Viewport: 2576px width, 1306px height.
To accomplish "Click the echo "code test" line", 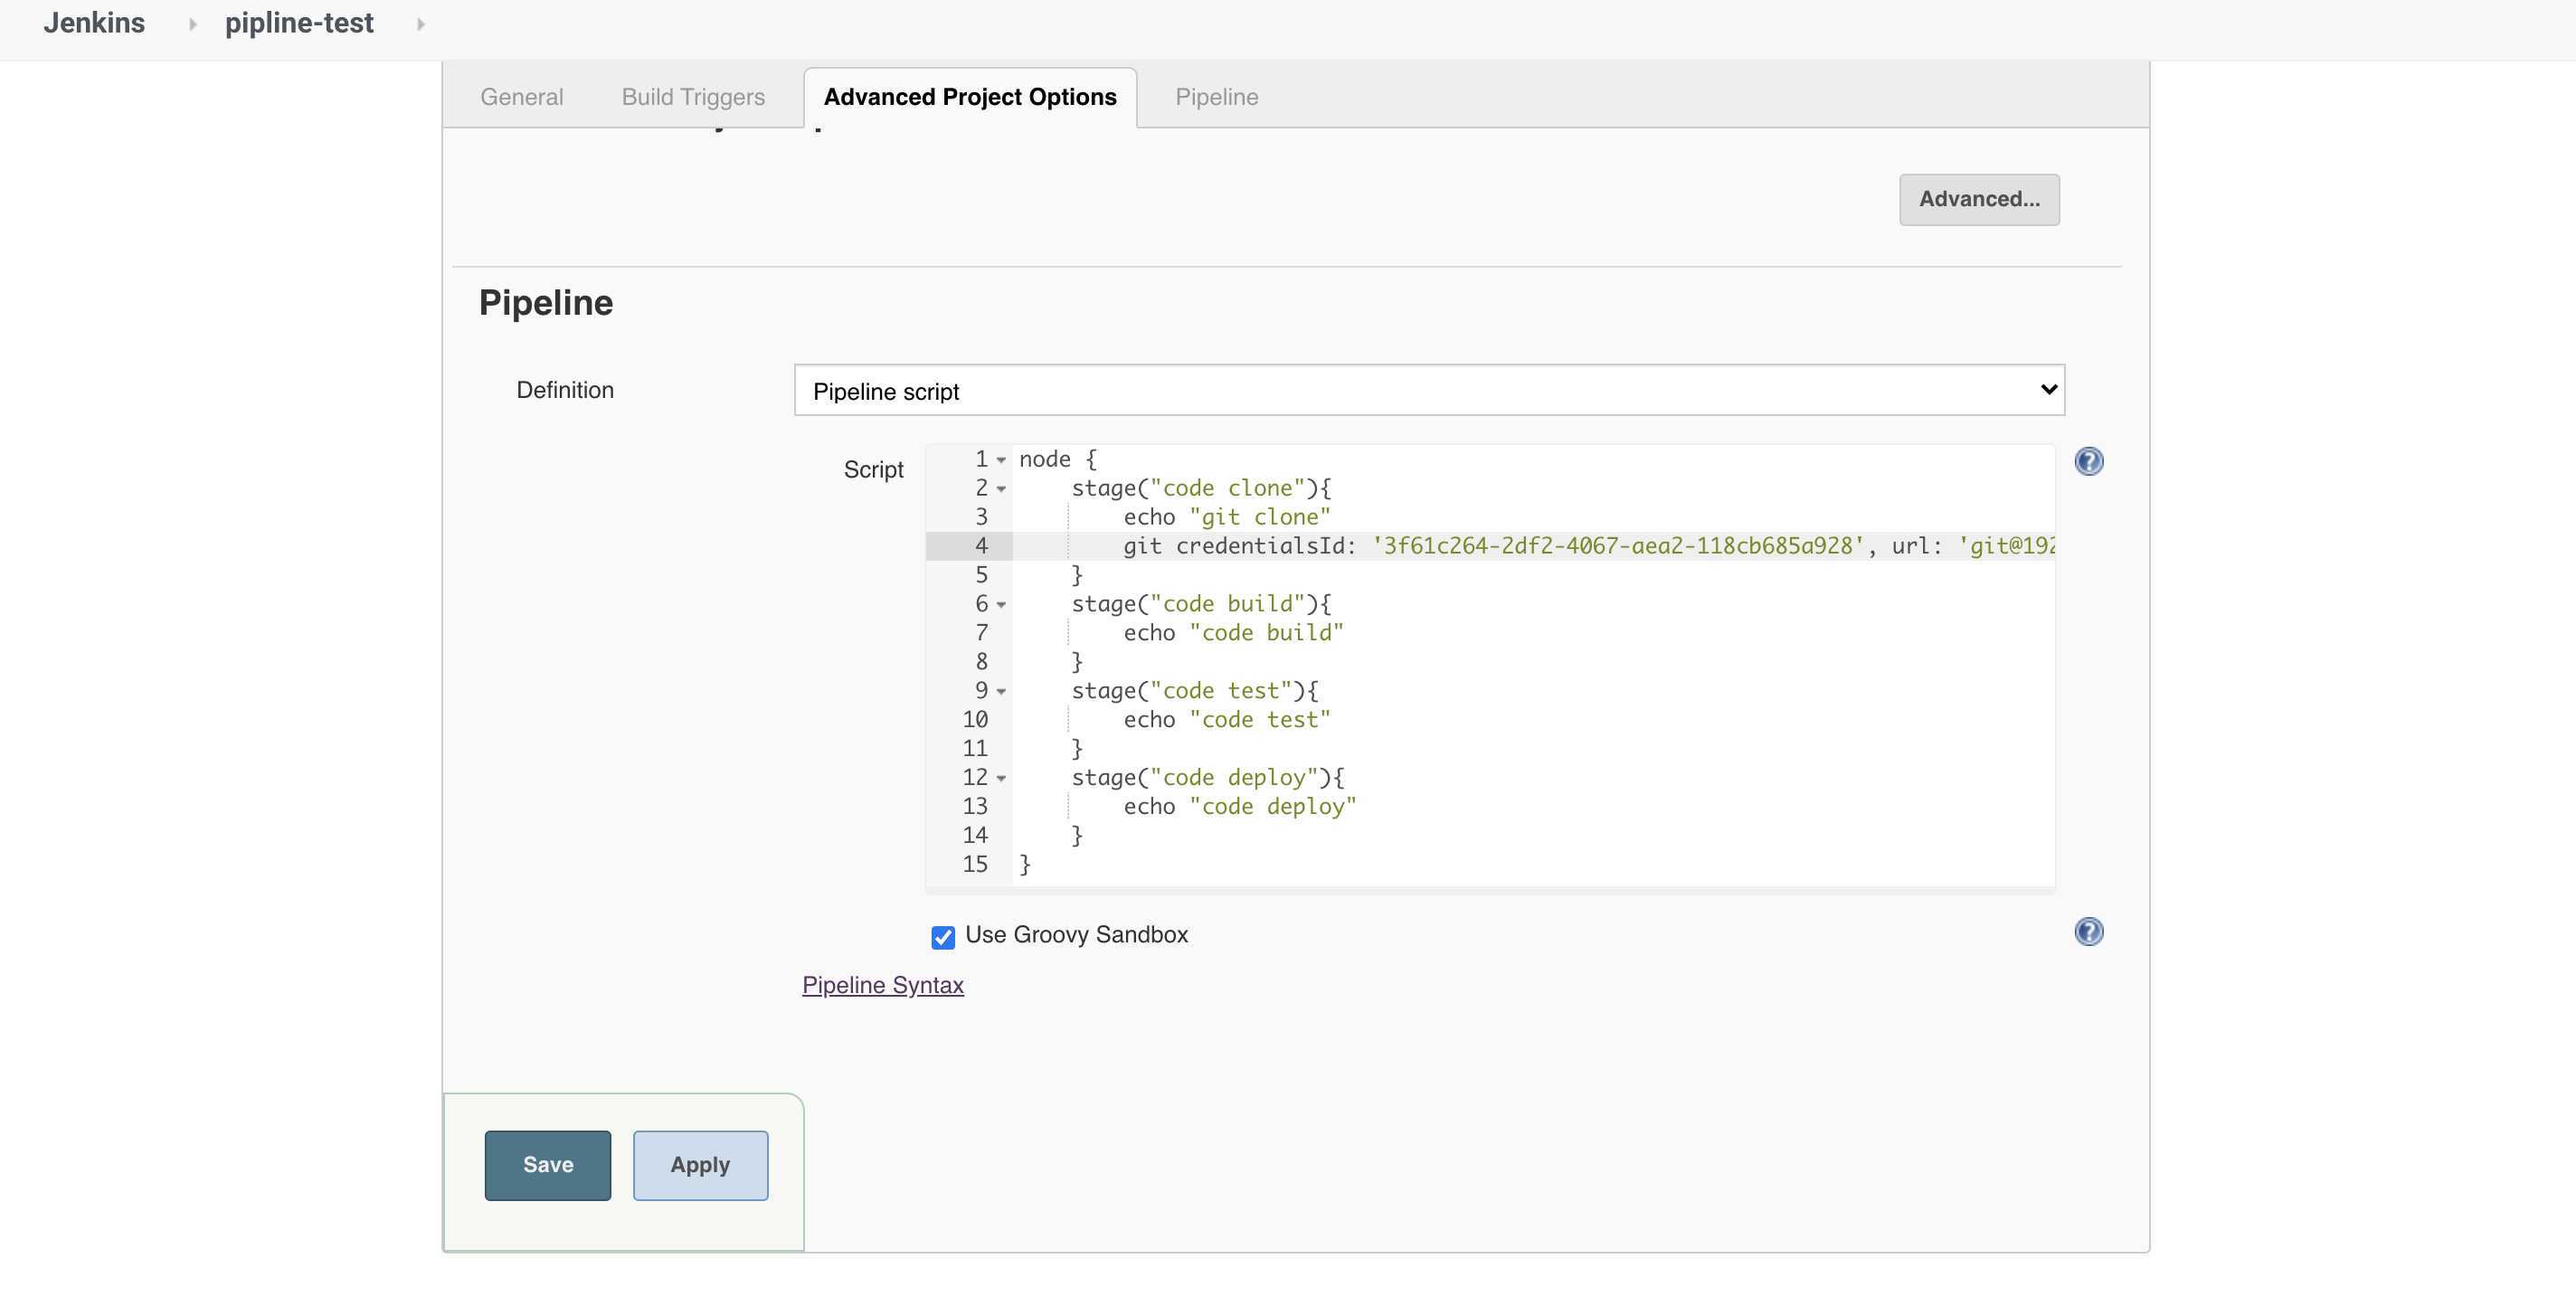I will (x=1227, y=720).
